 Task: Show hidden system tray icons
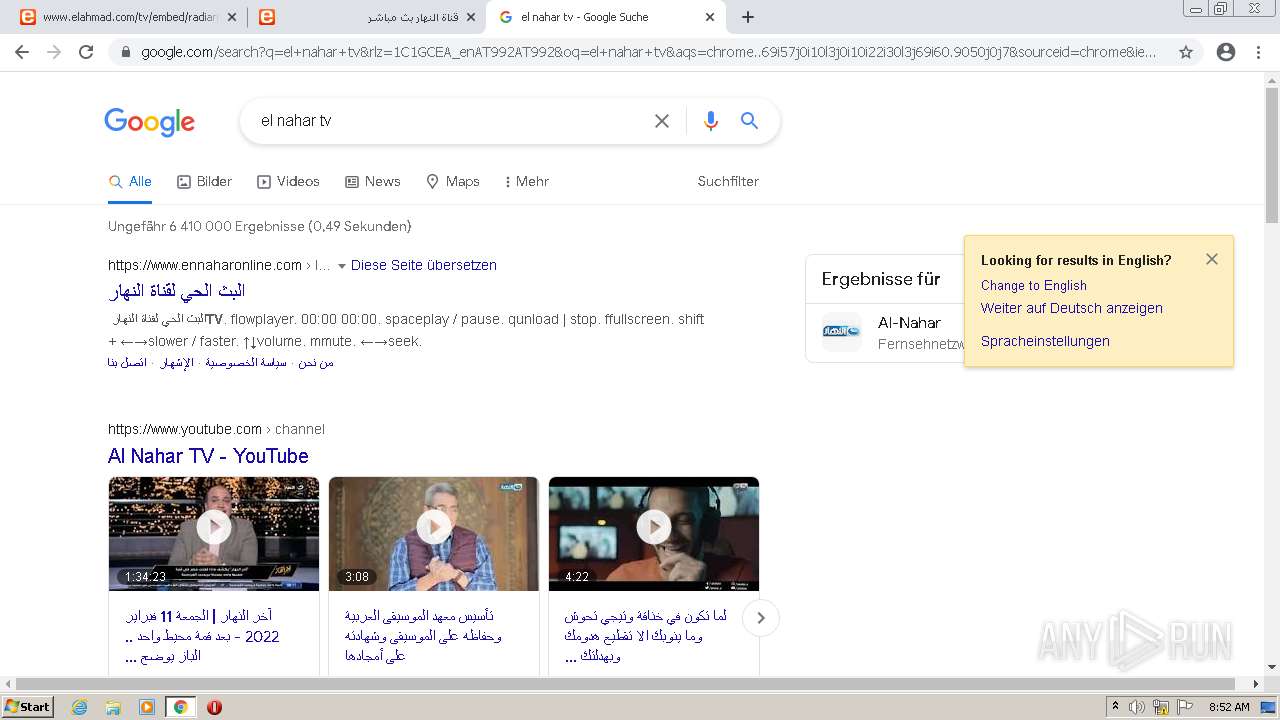pos(1116,707)
